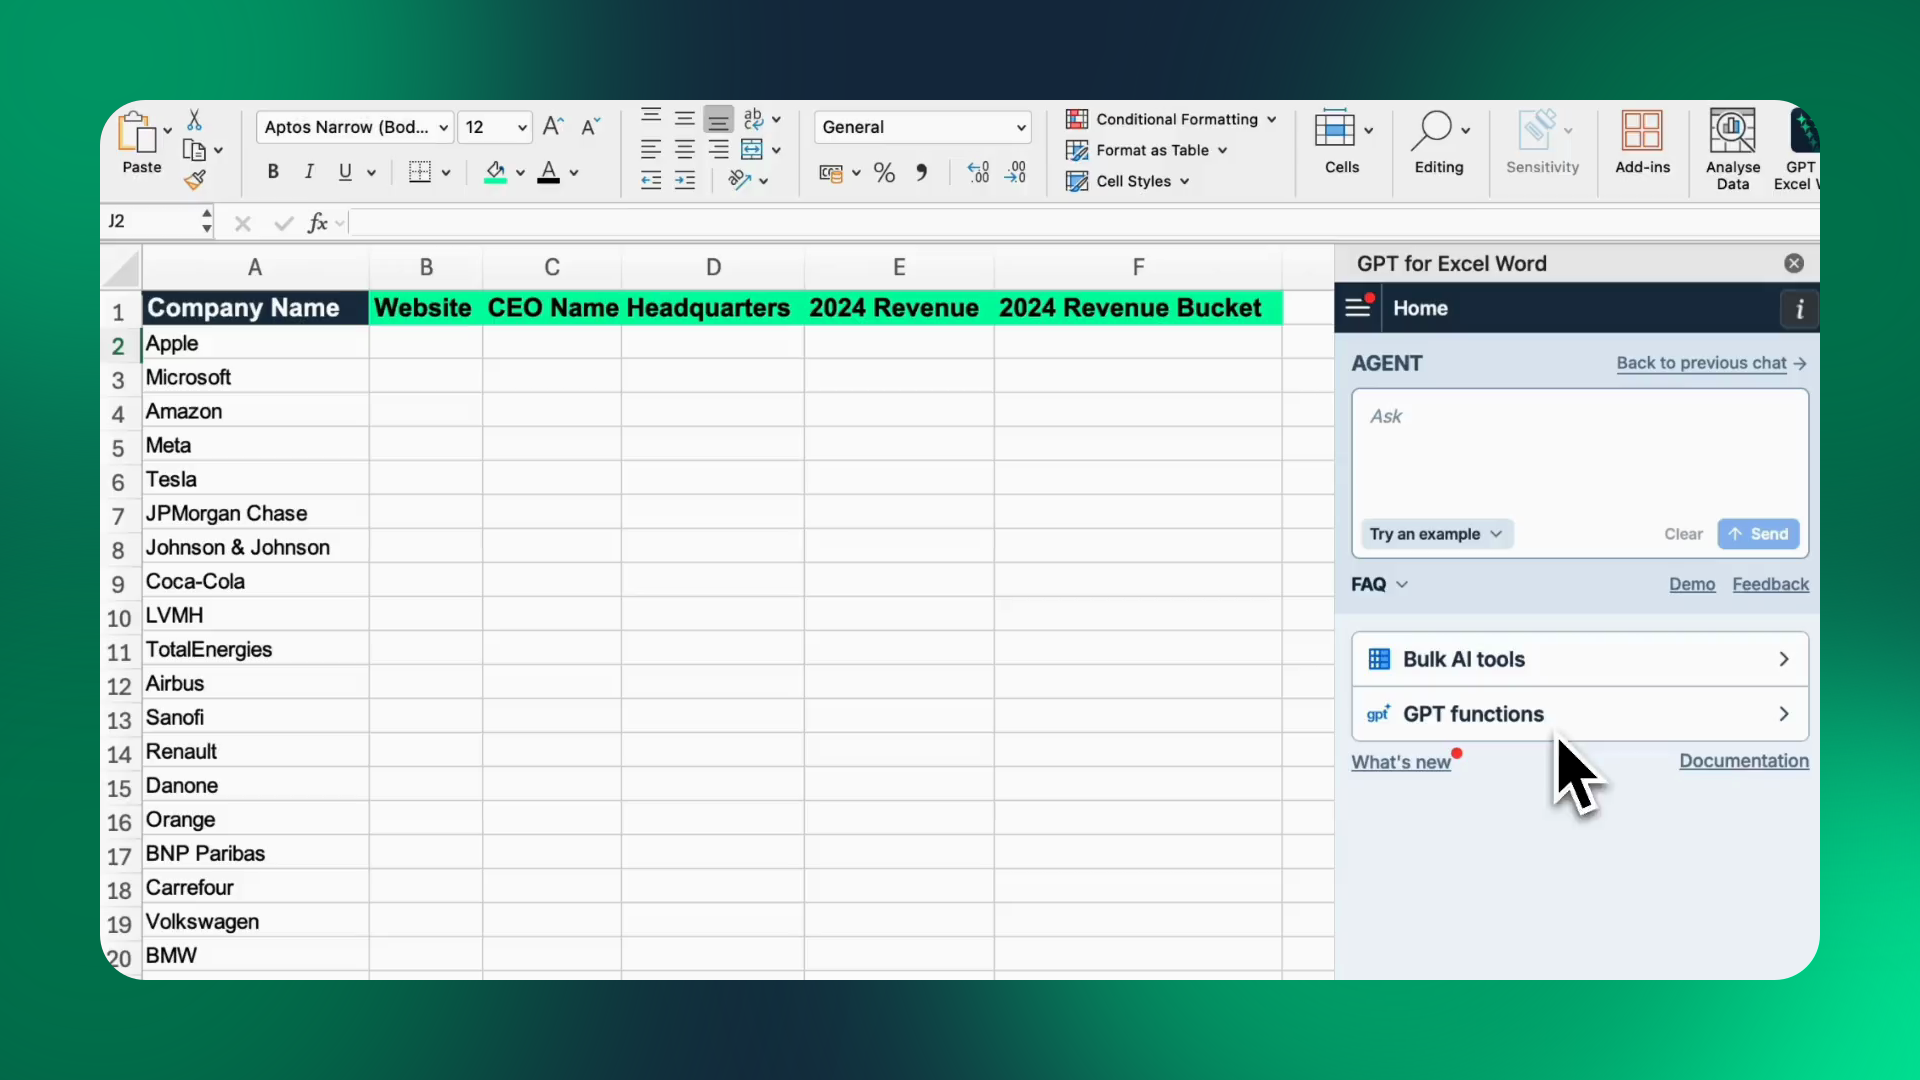Click the Insert Function fx icon
1920x1080 pixels.
click(x=318, y=223)
